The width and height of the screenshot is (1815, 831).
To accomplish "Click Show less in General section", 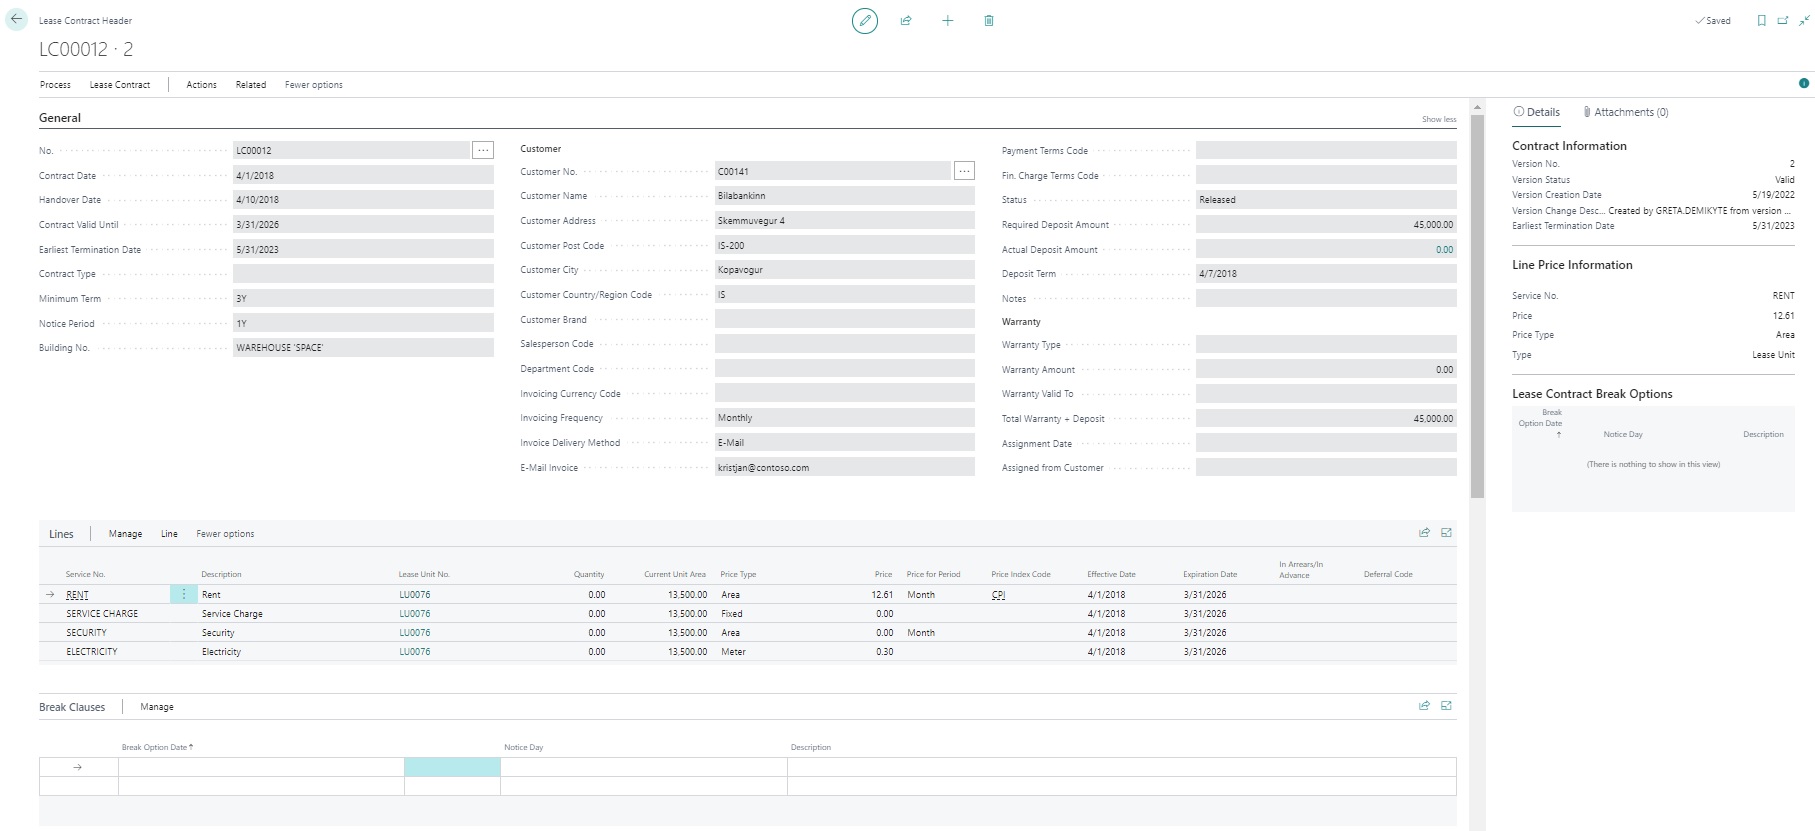I will coord(1439,119).
